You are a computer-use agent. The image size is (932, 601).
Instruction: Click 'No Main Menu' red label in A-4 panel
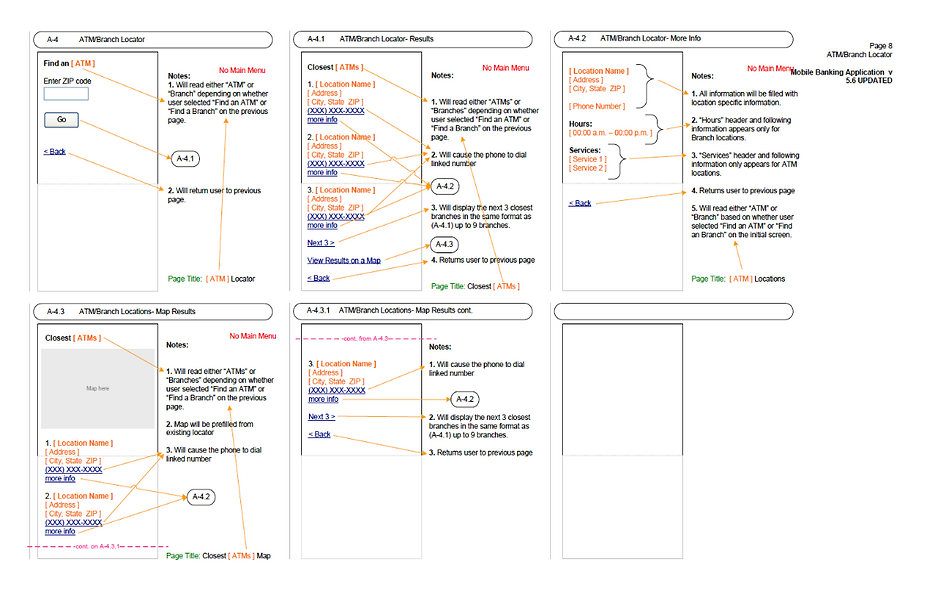coord(242,70)
